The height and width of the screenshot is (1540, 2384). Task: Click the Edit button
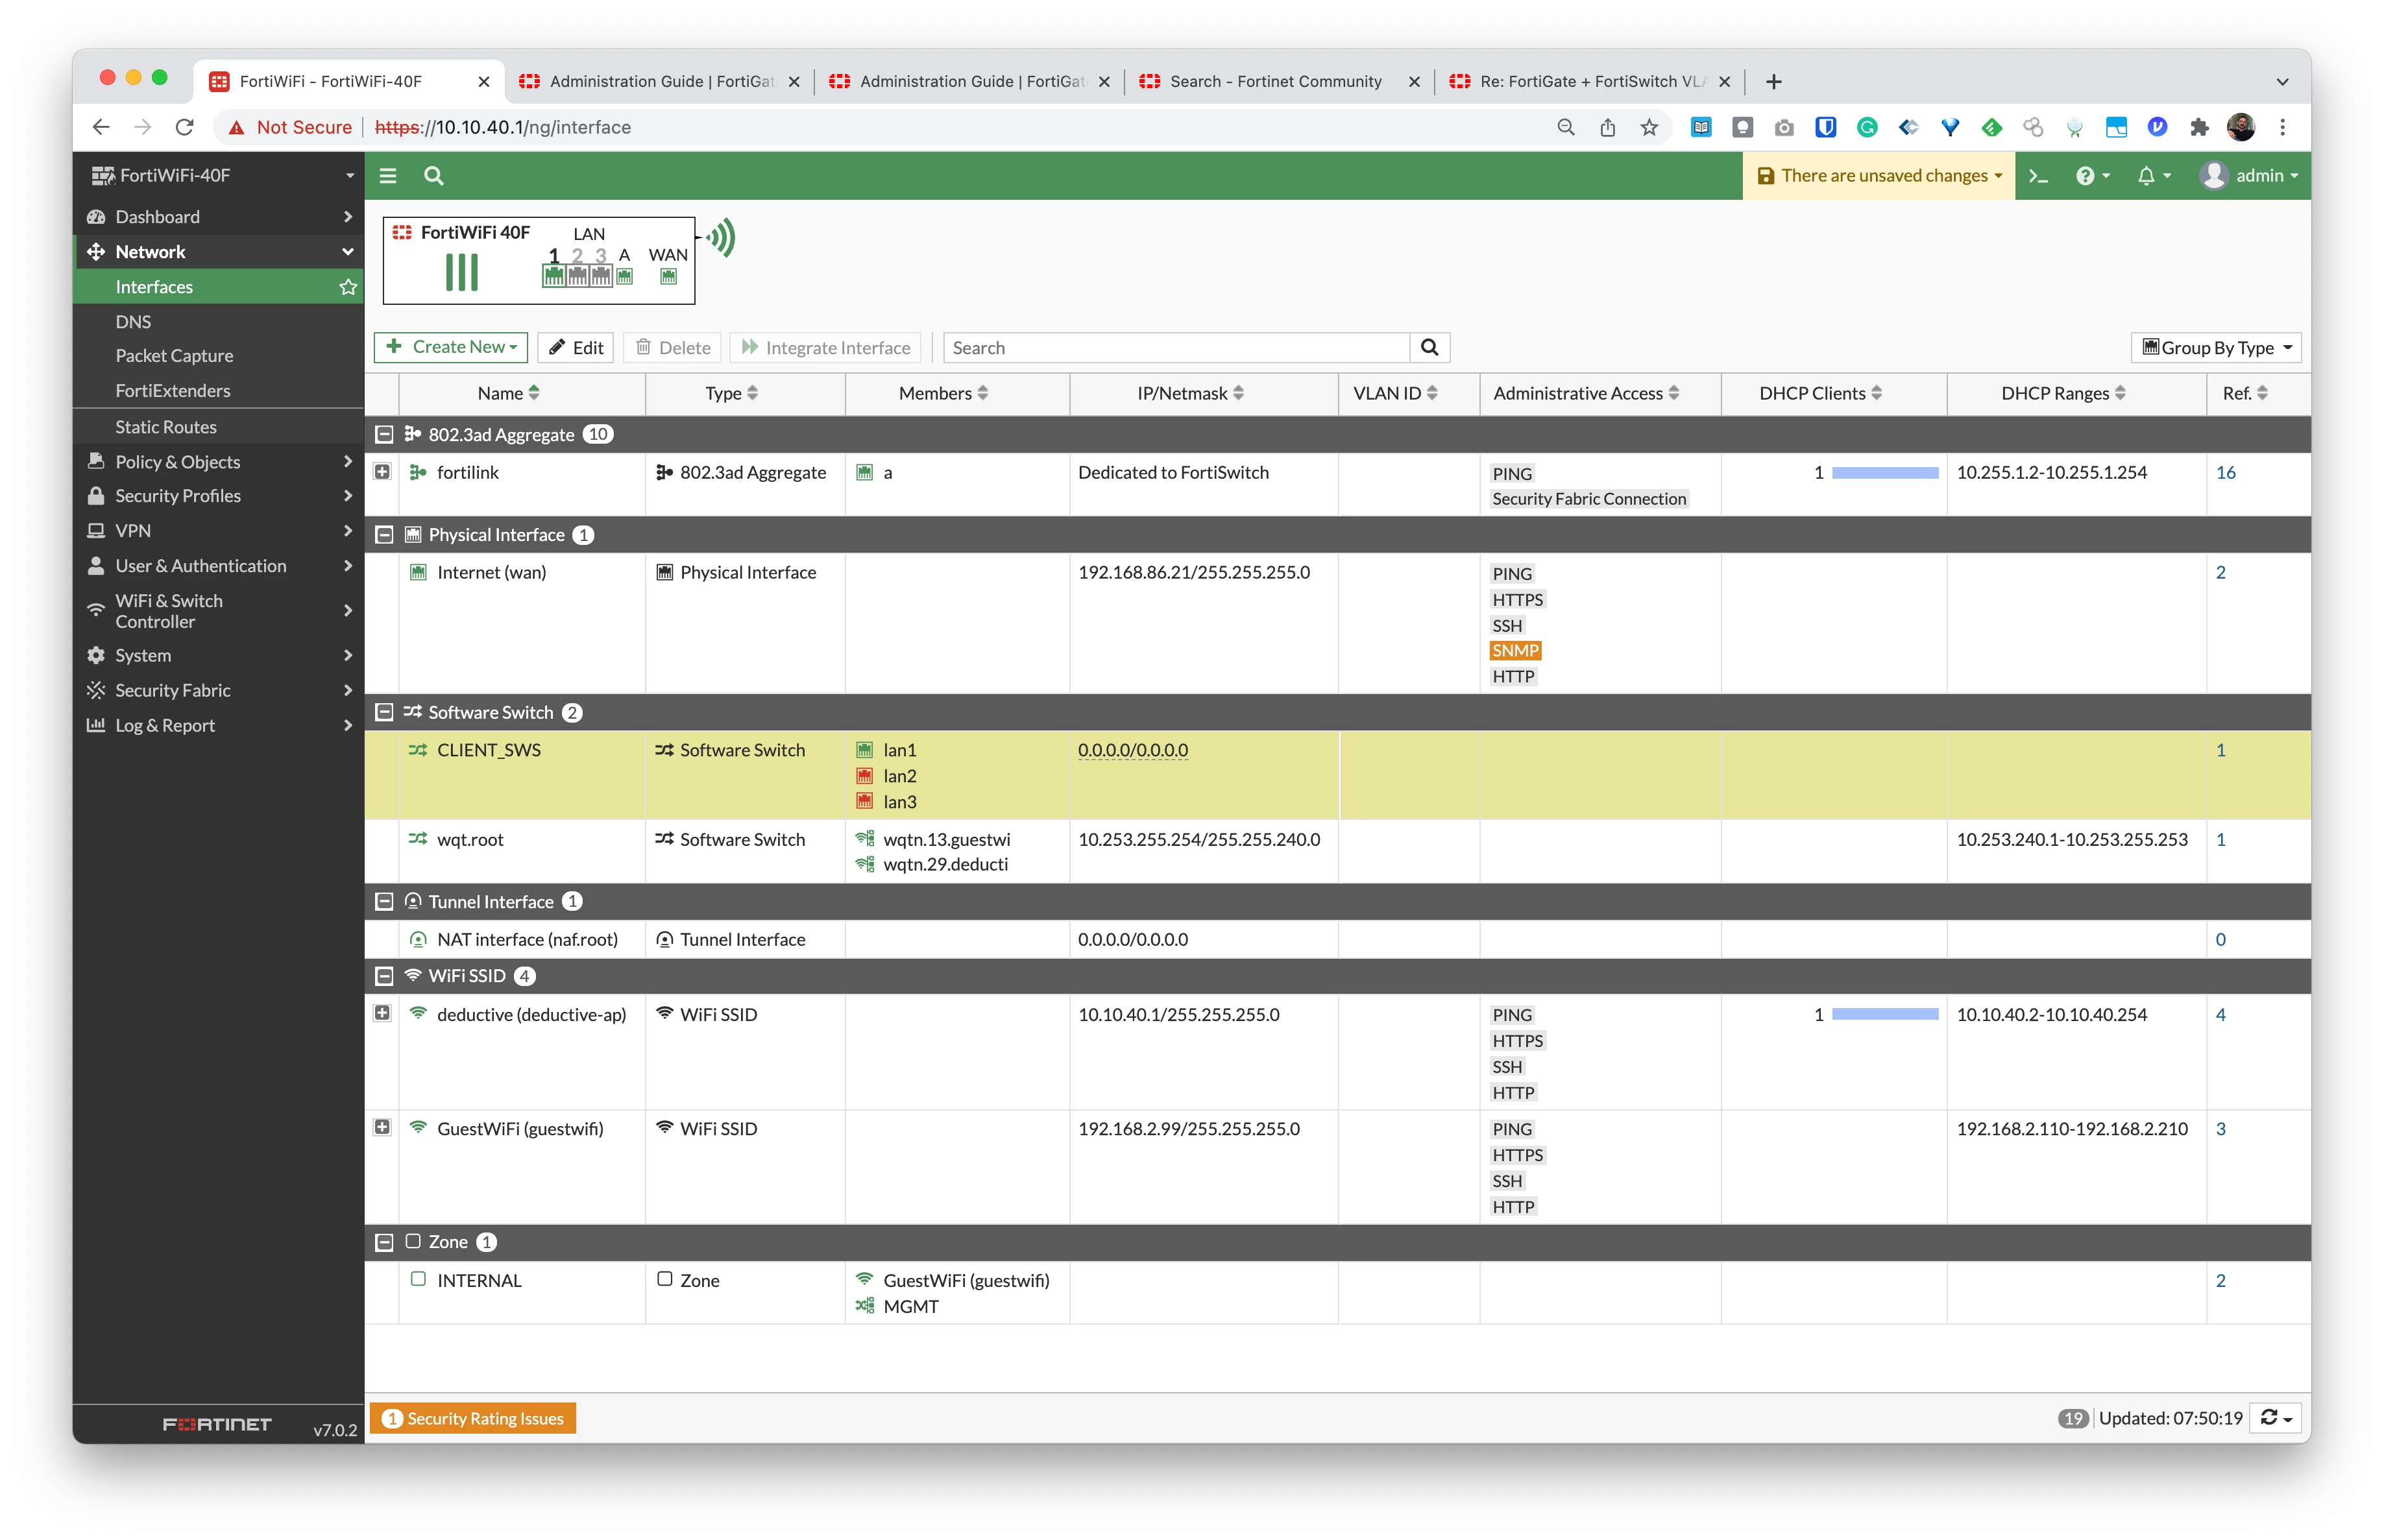click(576, 347)
